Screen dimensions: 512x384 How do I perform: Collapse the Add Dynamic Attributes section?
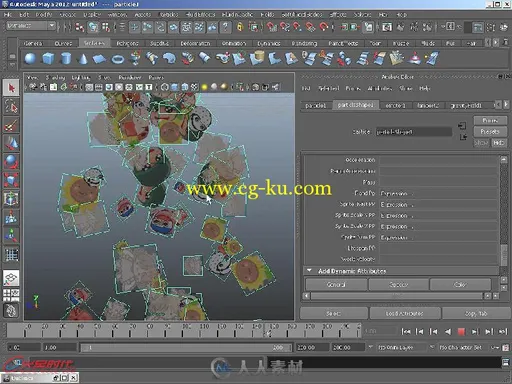310,271
